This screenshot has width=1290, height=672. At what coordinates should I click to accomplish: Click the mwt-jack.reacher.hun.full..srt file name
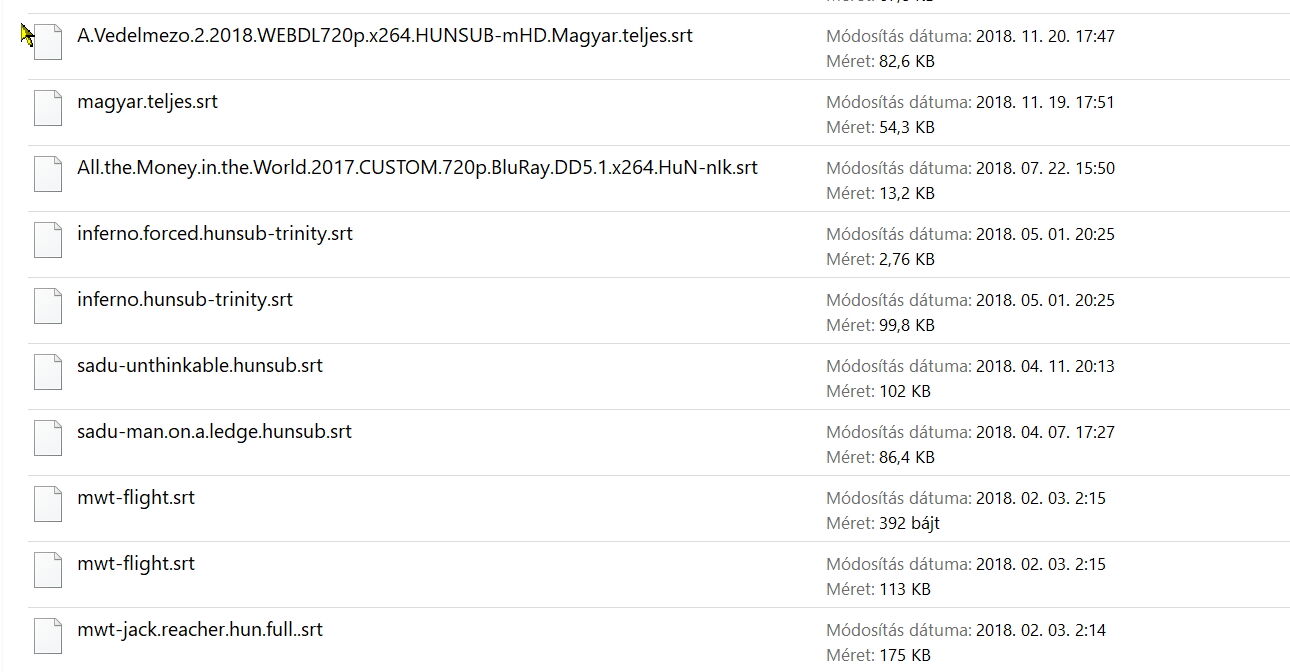pos(199,630)
